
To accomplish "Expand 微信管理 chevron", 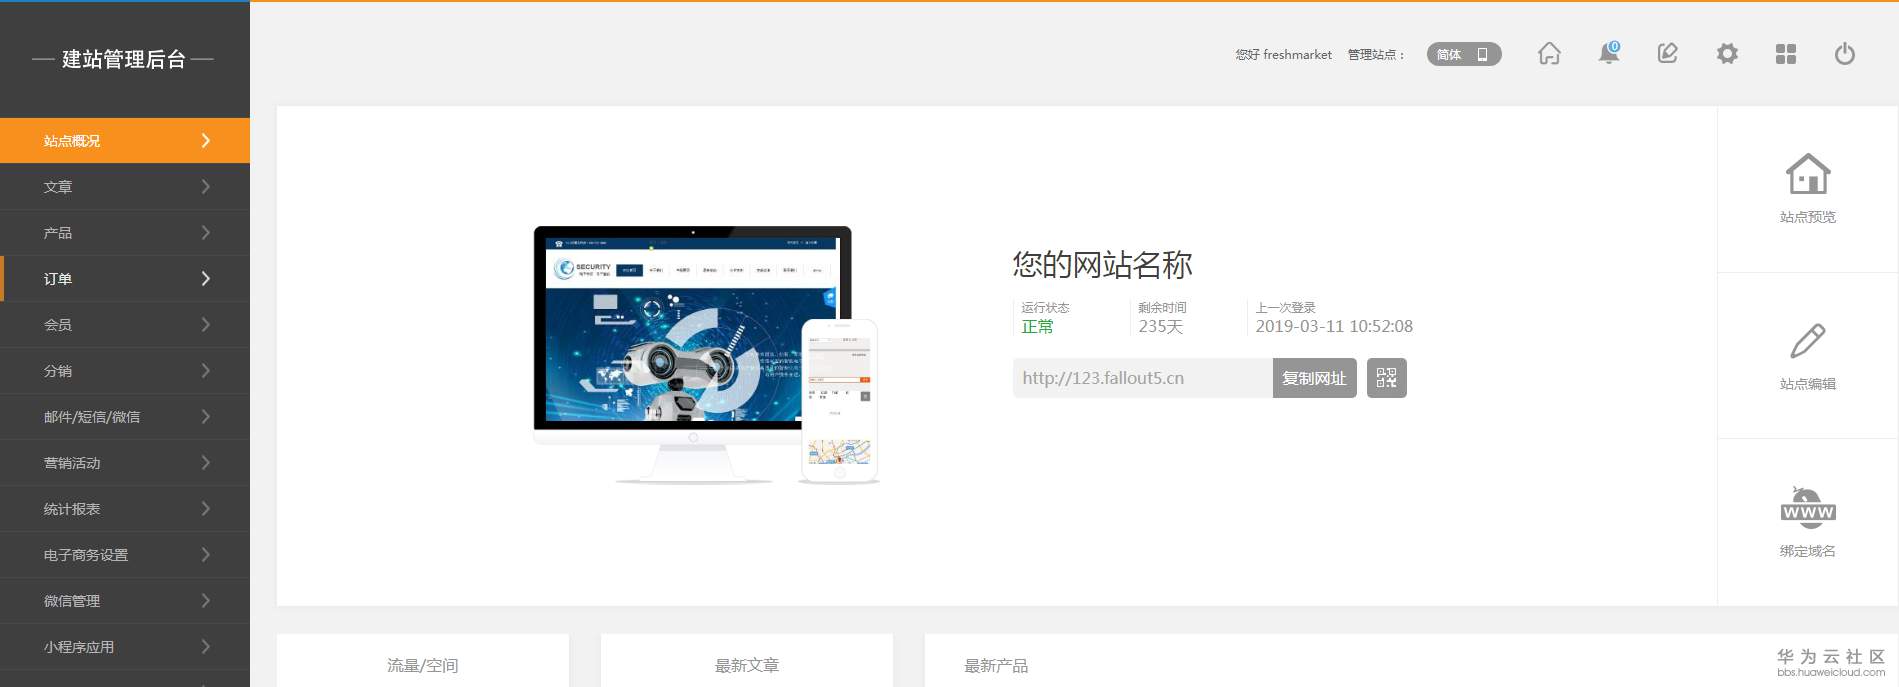I will click(205, 601).
